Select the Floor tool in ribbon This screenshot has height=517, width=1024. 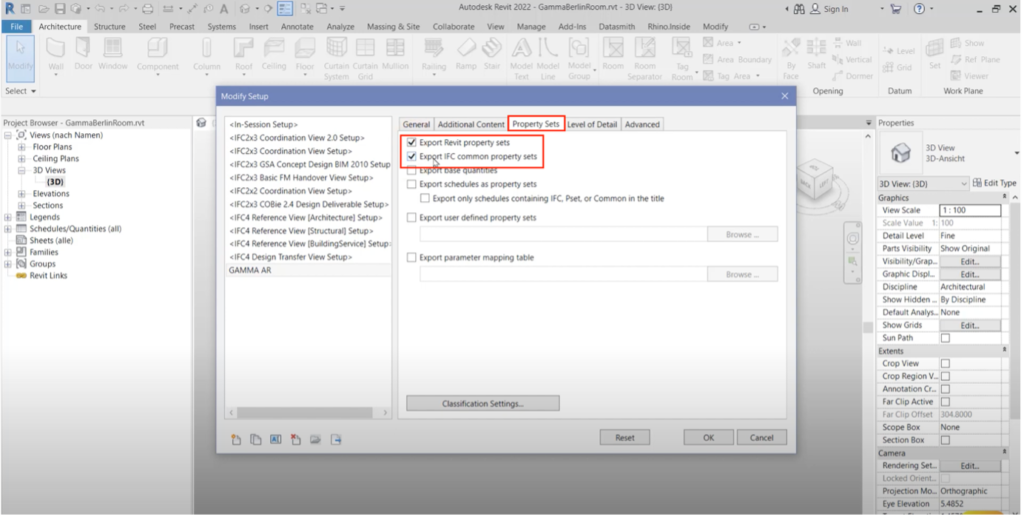pyautogui.click(x=305, y=55)
